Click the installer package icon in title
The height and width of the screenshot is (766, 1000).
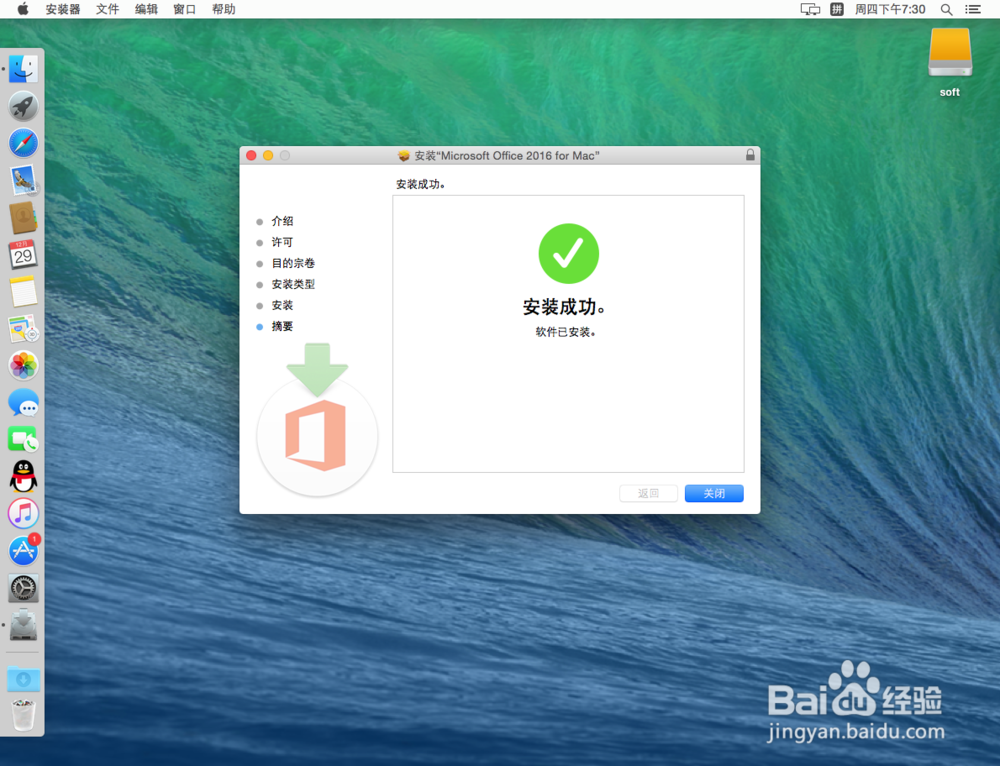tap(403, 156)
